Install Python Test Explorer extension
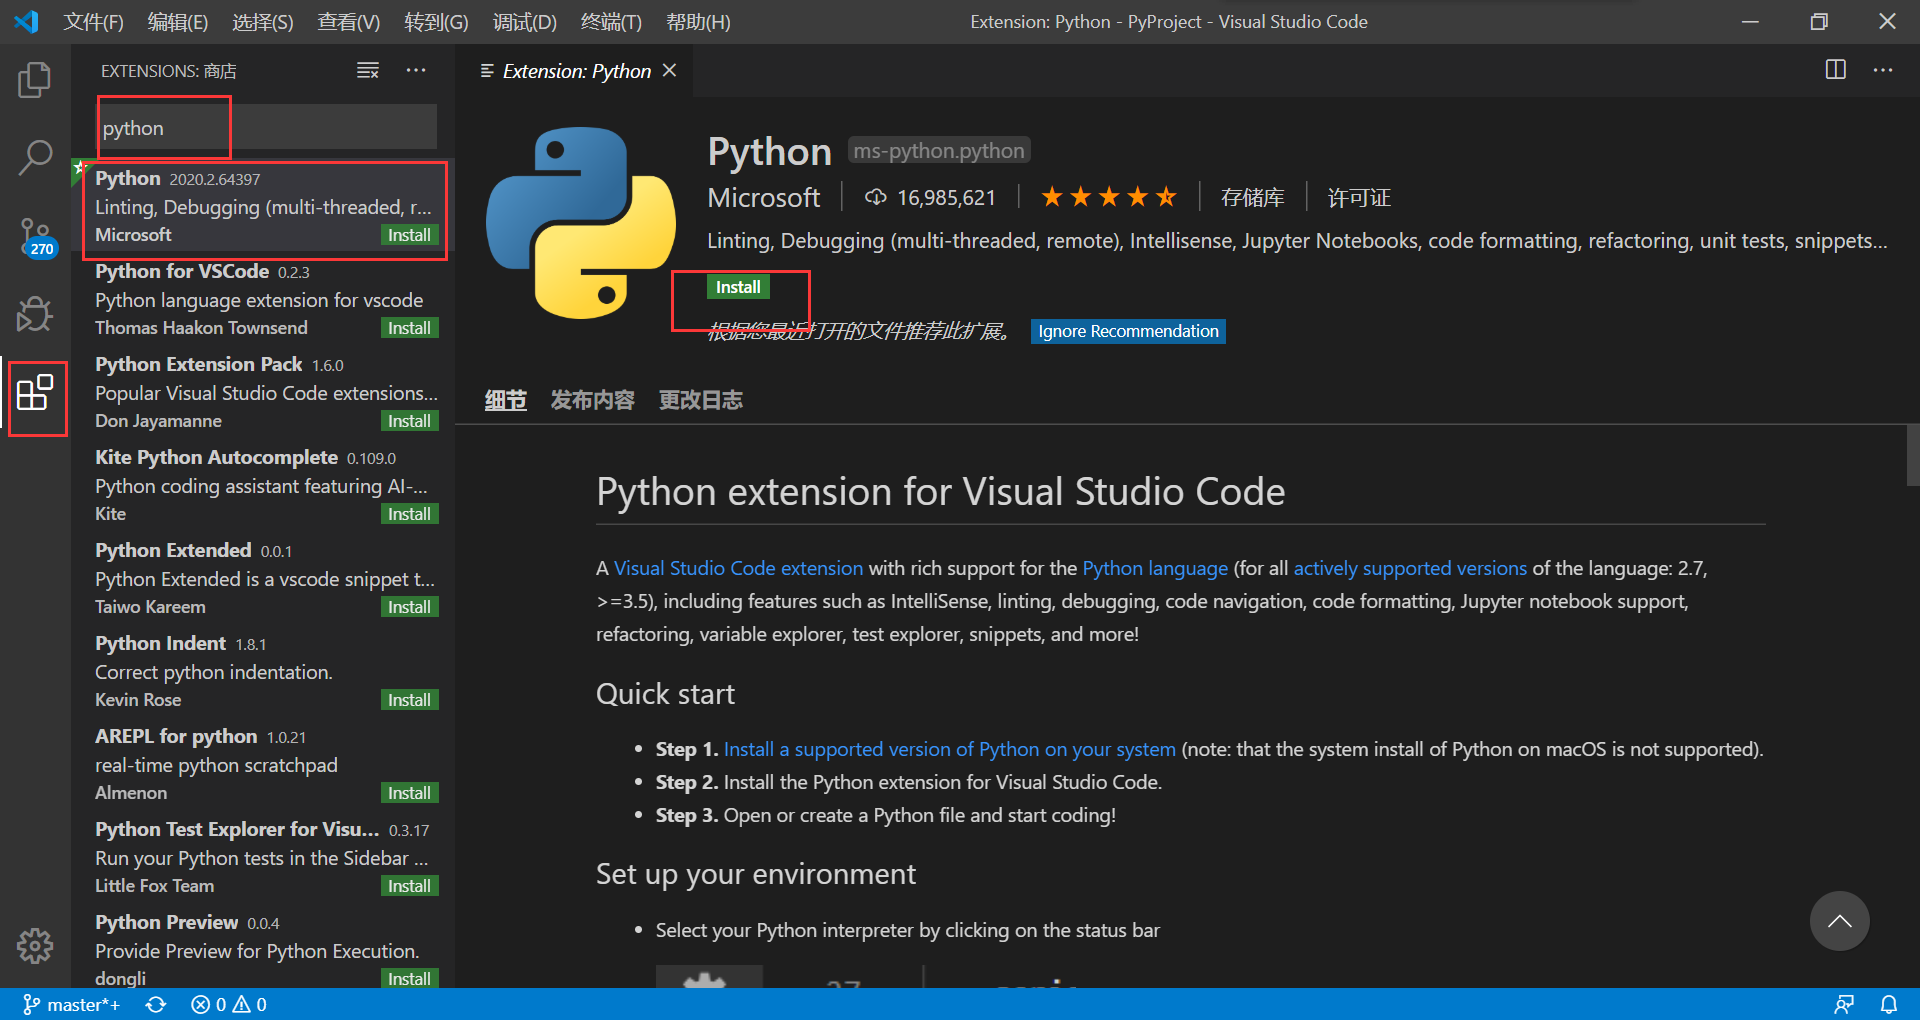 [x=409, y=886]
